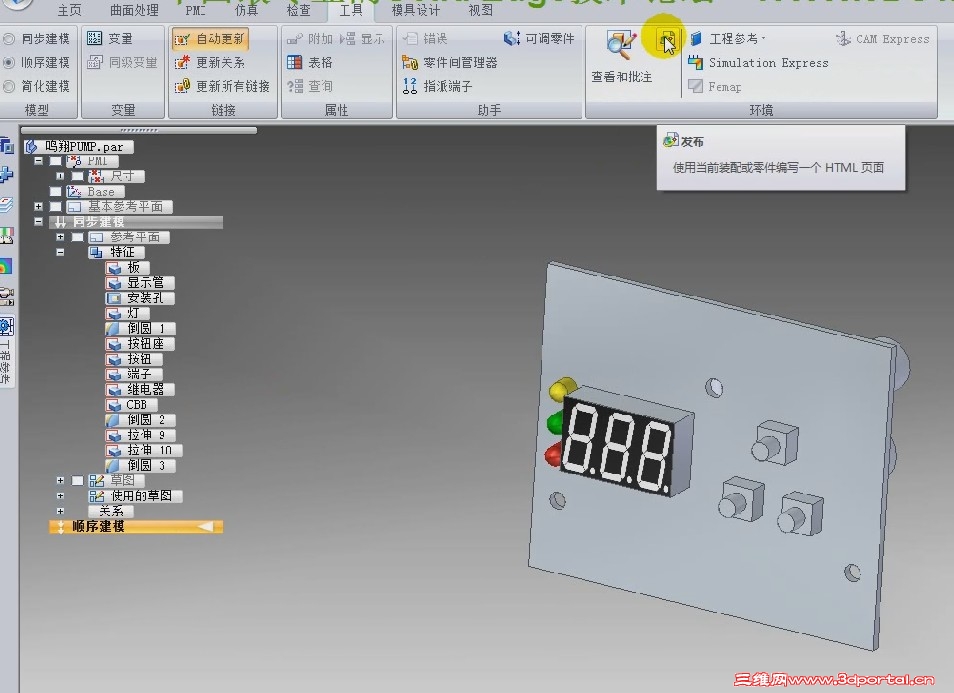This screenshot has height=693, width=954.
Task: Select the 安装孔 hole feature
Action: click(x=139, y=298)
